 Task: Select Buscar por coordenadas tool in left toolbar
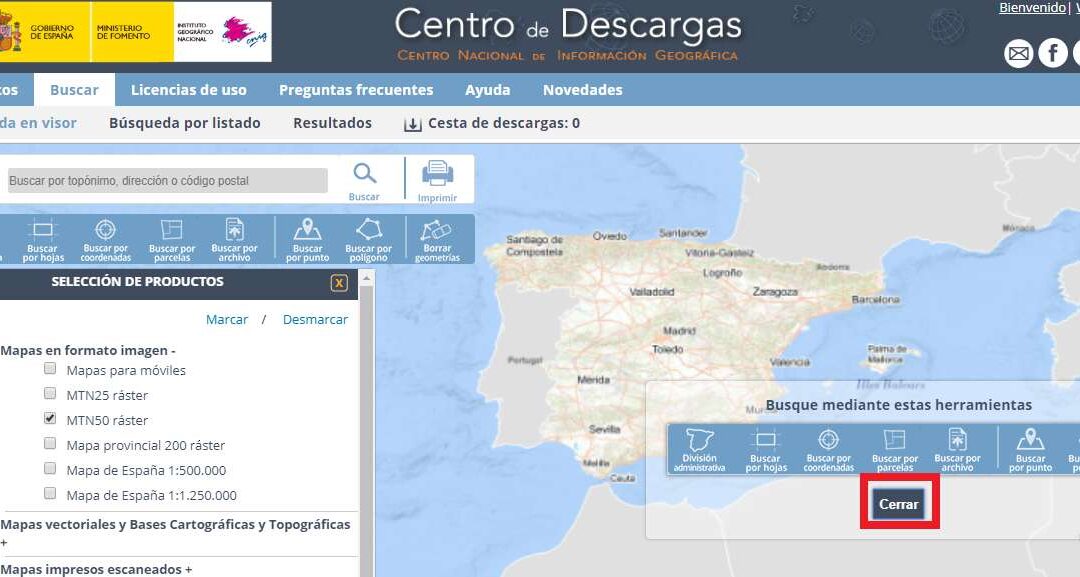(105, 240)
